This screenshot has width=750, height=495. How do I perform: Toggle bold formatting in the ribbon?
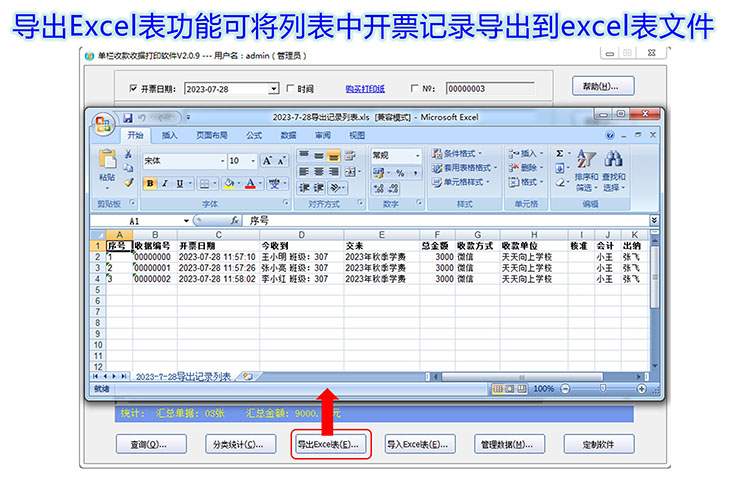click(151, 184)
